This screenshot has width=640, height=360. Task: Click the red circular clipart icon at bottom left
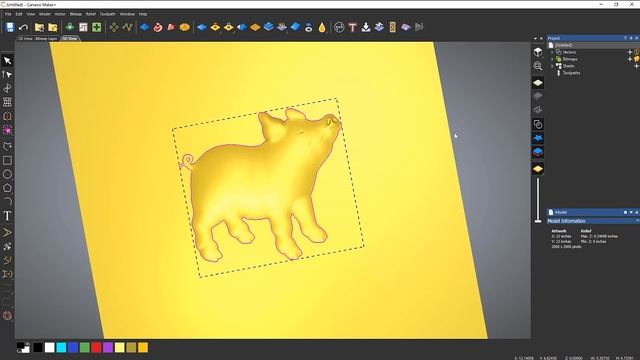tap(7, 316)
